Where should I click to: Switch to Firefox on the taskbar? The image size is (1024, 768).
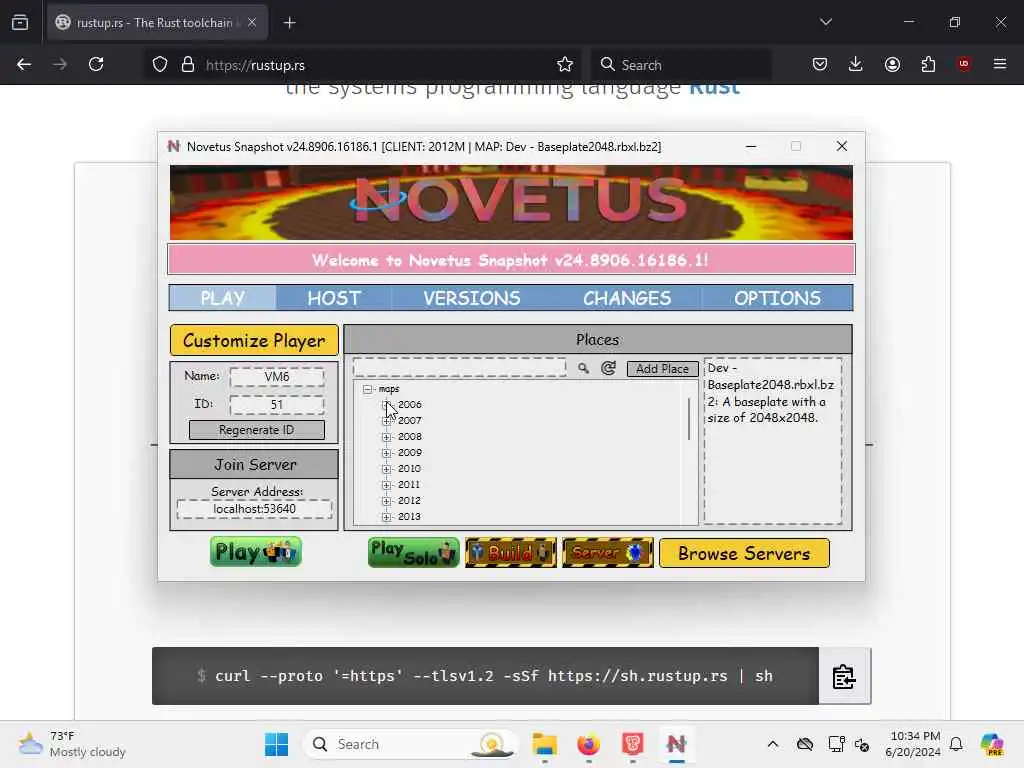(588, 744)
